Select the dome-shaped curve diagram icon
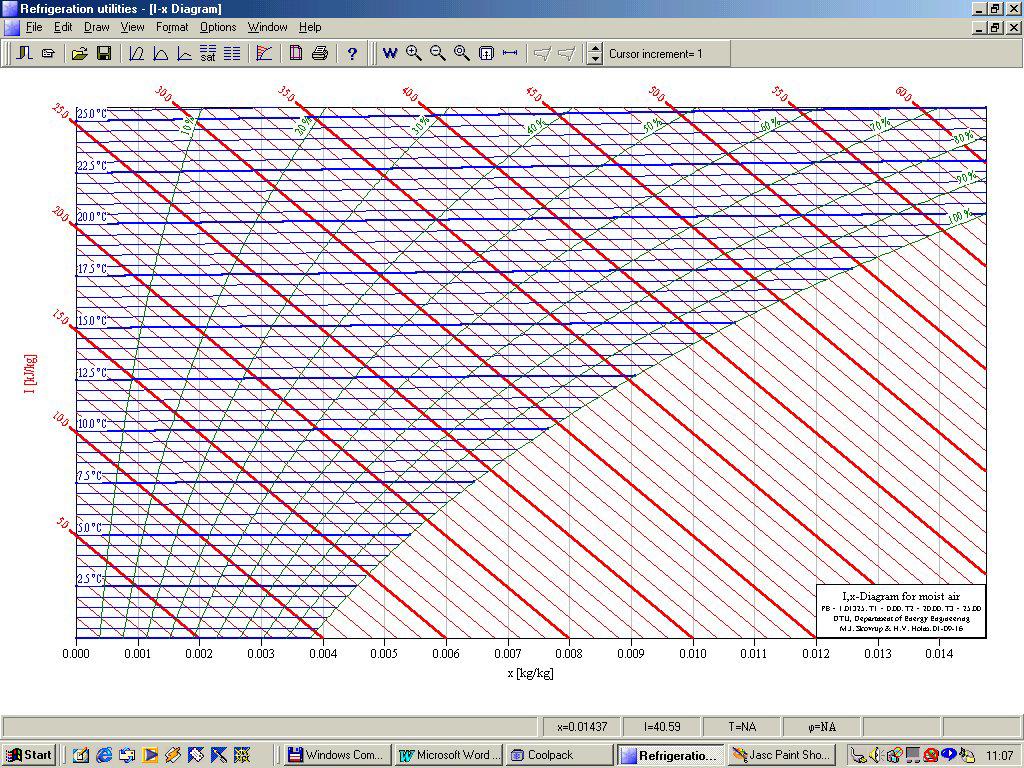The height and width of the screenshot is (768, 1024). pos(161,54)
